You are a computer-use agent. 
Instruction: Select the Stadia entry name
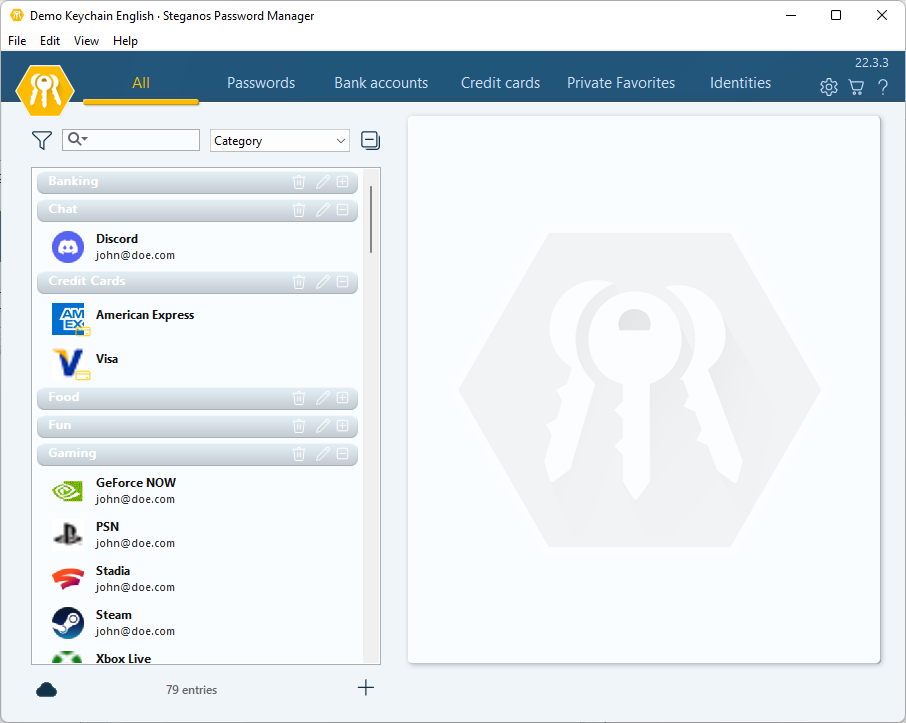click(113, 571)
